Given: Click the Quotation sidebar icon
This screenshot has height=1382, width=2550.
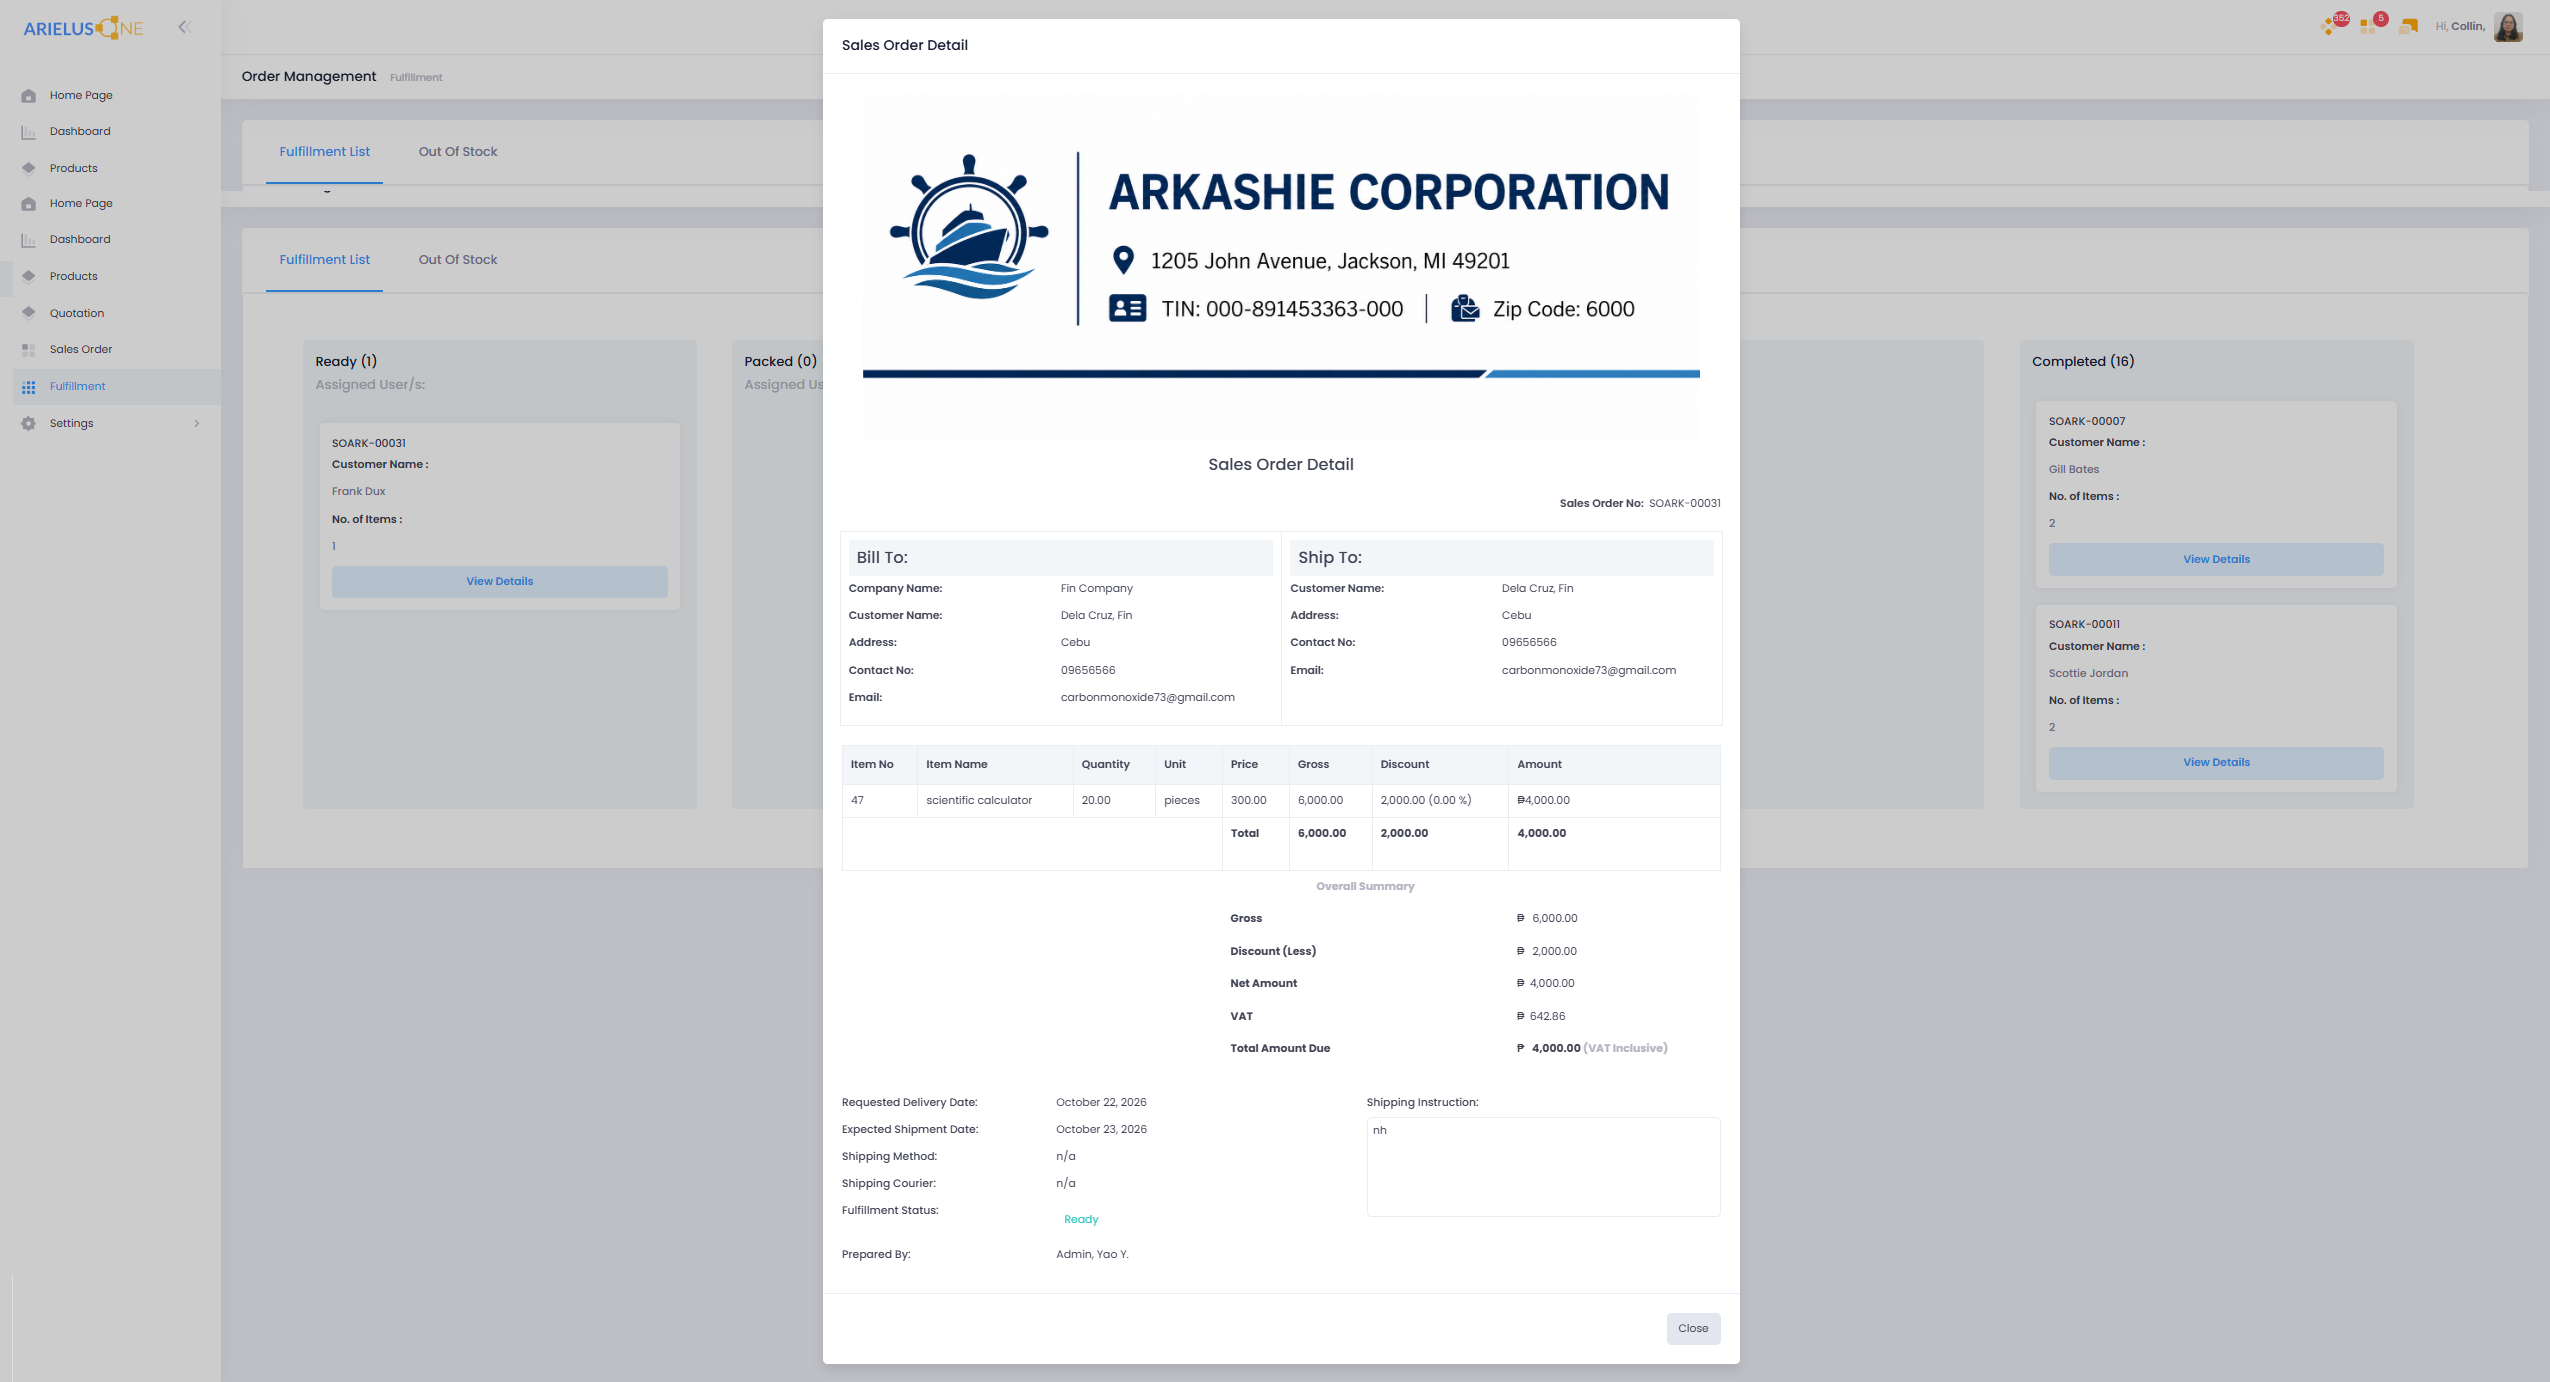Looking at the screenshot, I should (x=28, y=313).
